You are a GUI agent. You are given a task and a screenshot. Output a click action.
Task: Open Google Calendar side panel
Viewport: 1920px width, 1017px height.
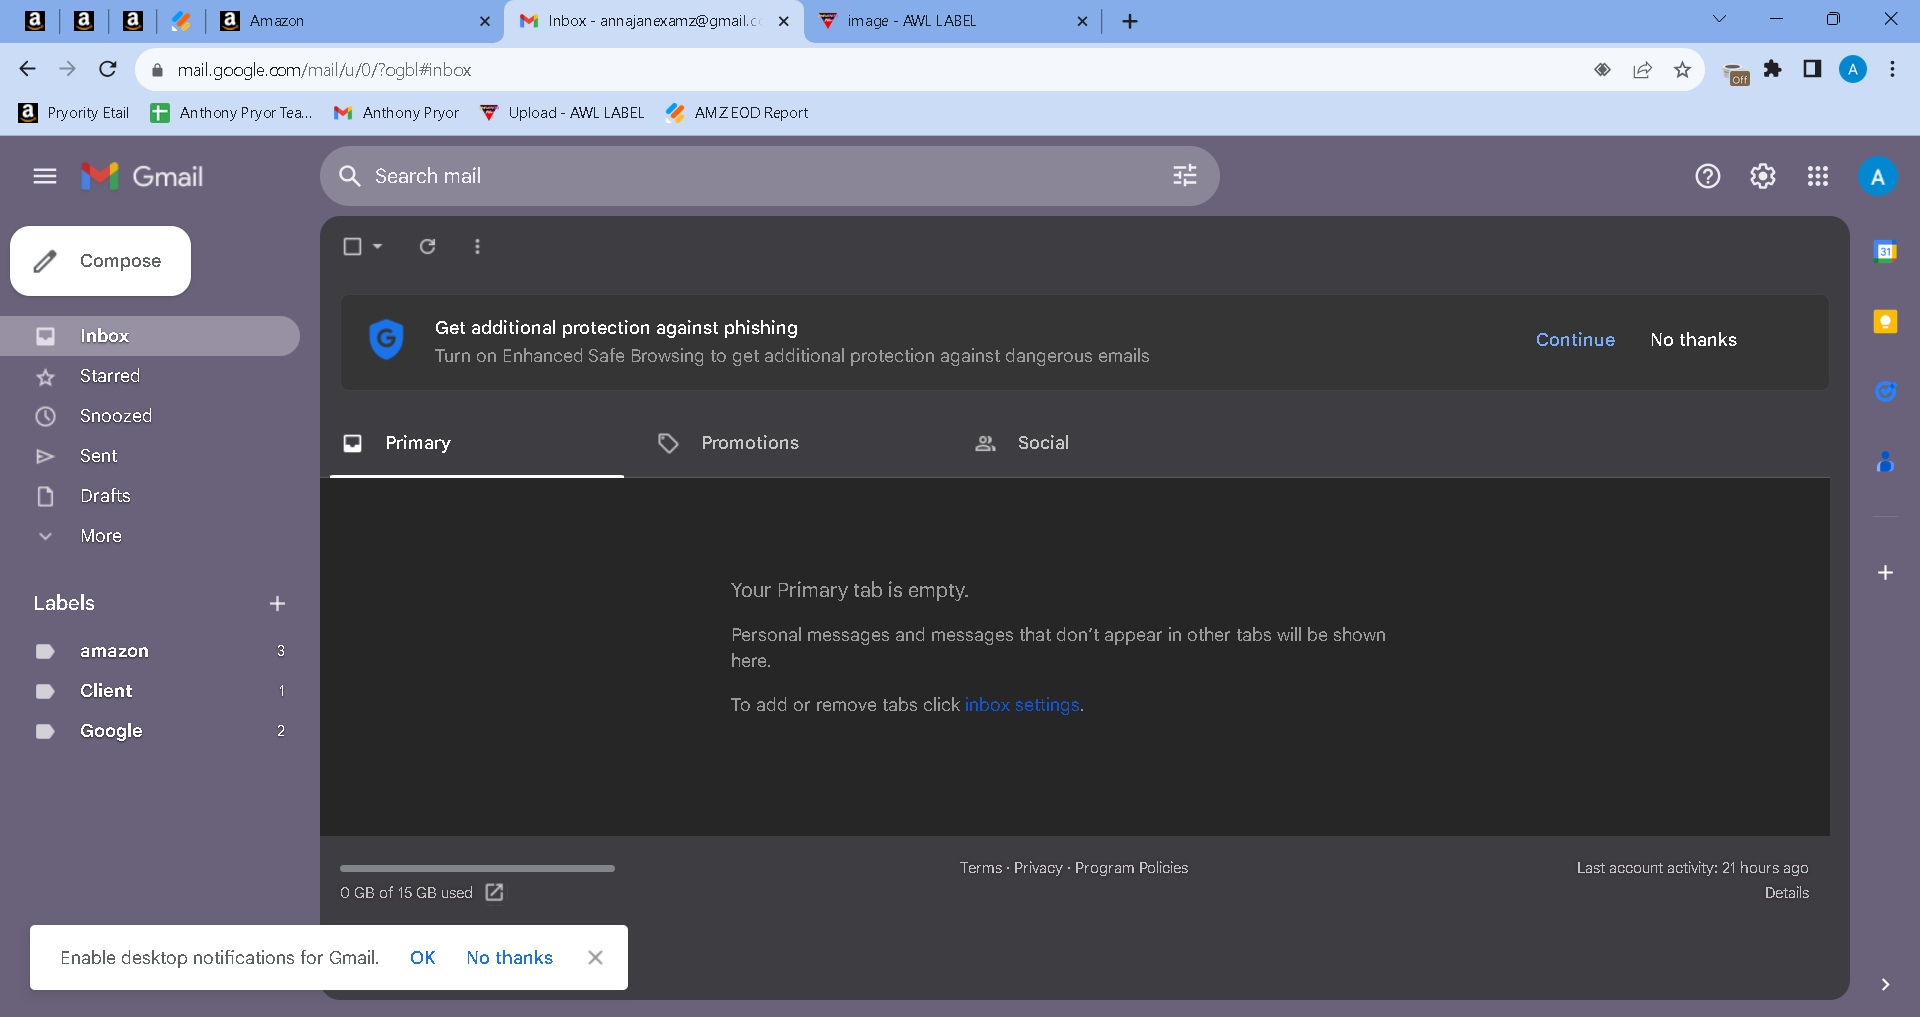(1885, 251)
